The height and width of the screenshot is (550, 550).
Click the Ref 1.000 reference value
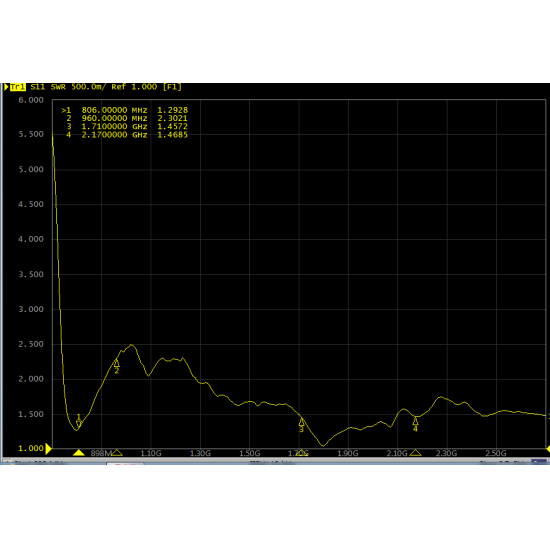coord(134,87)
